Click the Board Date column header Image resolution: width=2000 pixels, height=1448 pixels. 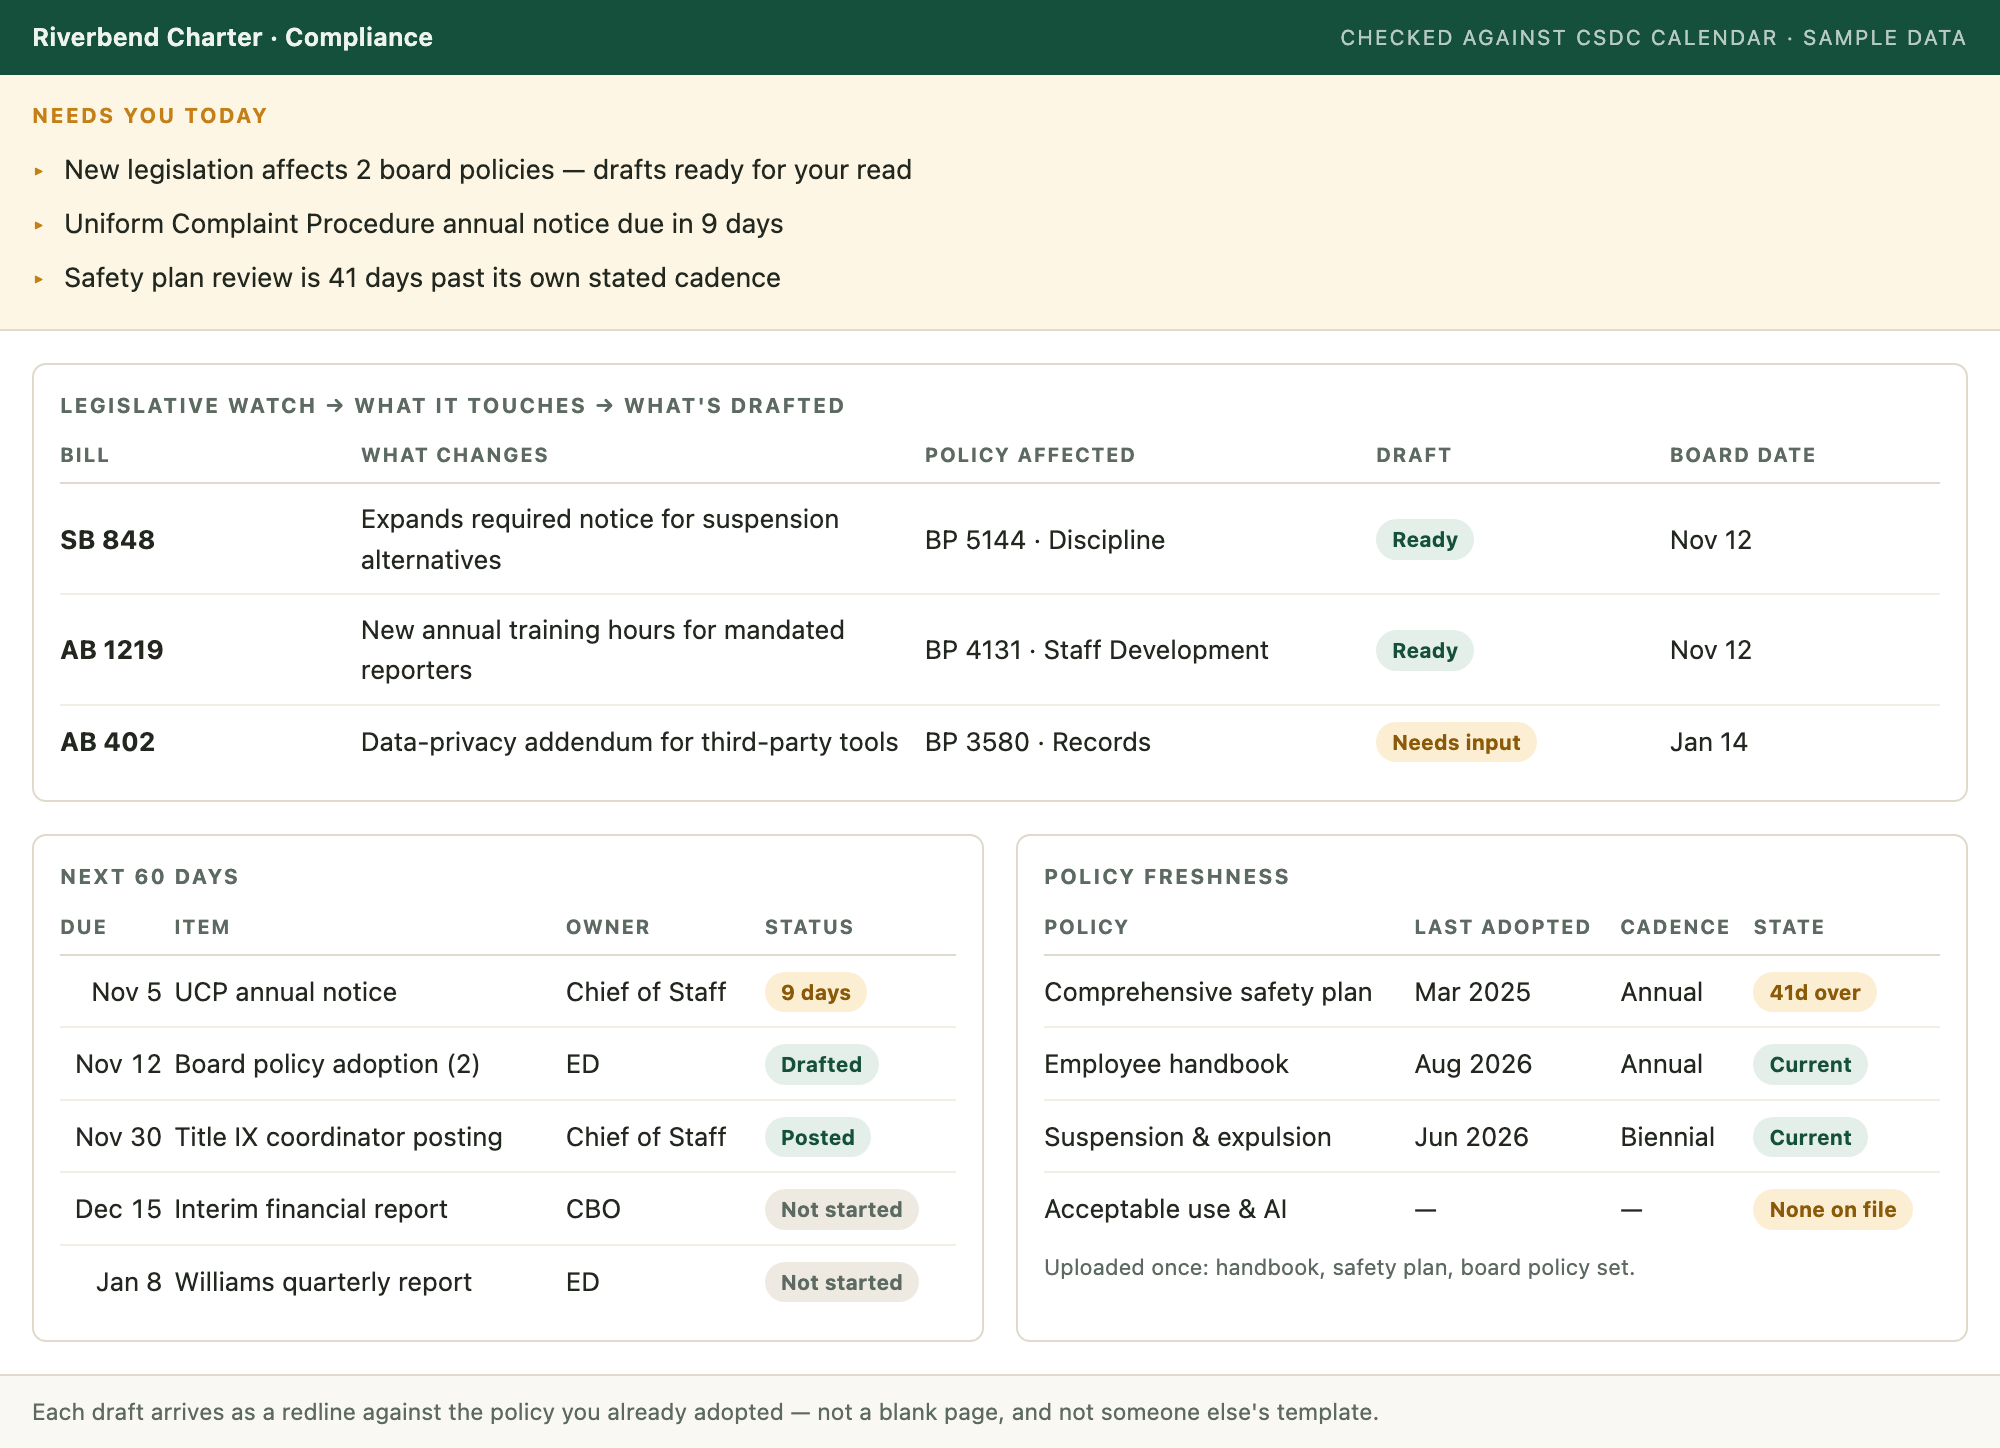[x=1743, y=455]
